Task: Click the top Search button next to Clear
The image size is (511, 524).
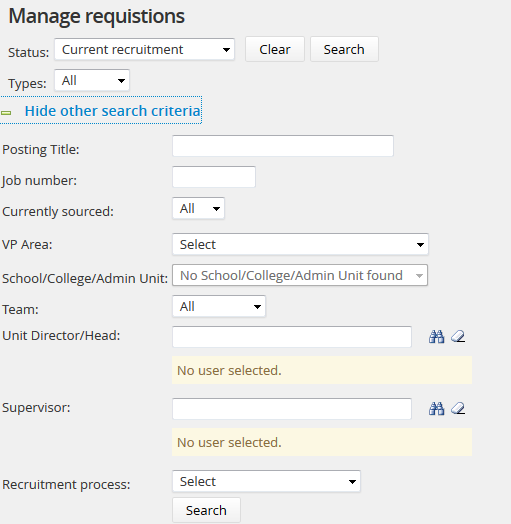Action: click(344, 49)
